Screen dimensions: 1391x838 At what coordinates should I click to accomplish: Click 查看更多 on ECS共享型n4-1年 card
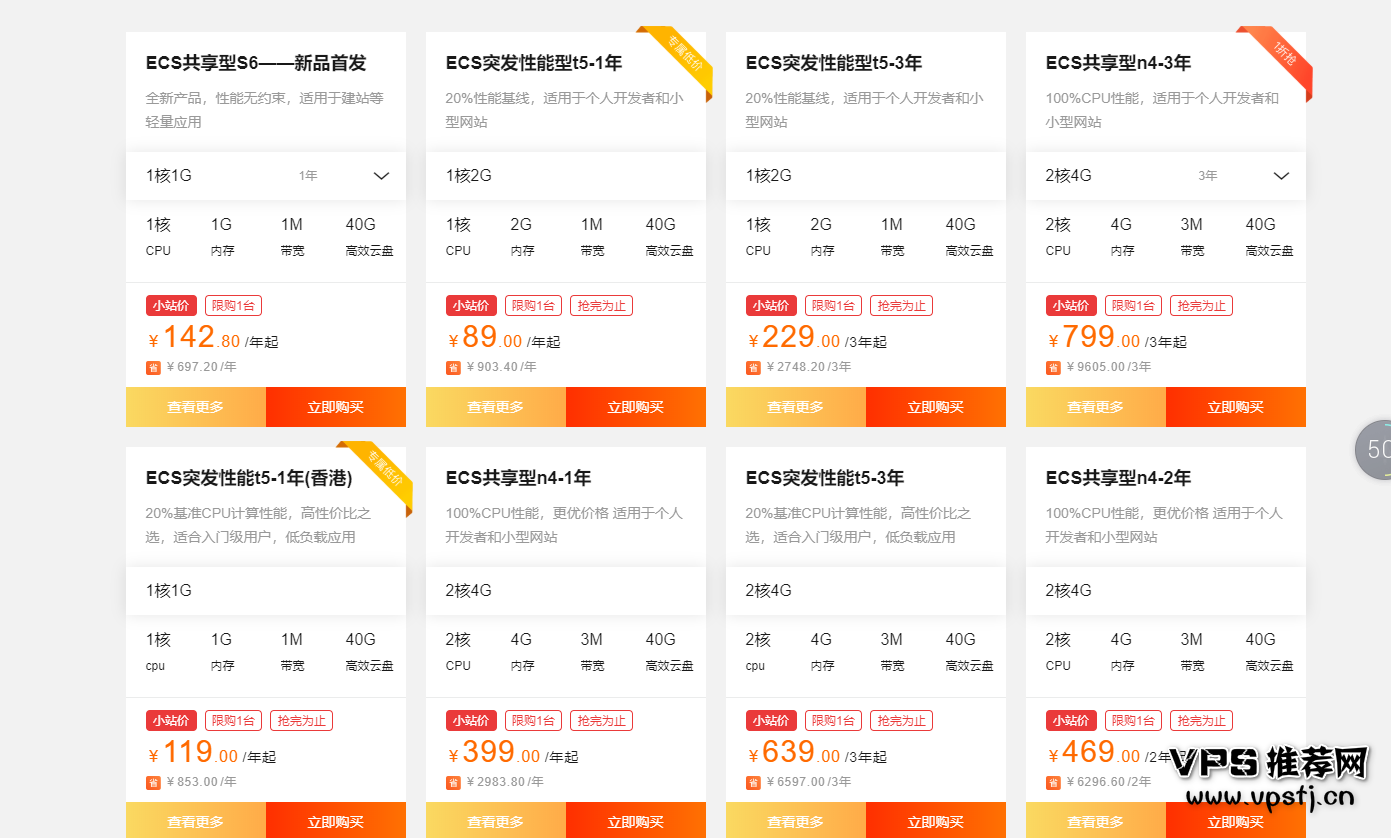click(x=496, y=821)
